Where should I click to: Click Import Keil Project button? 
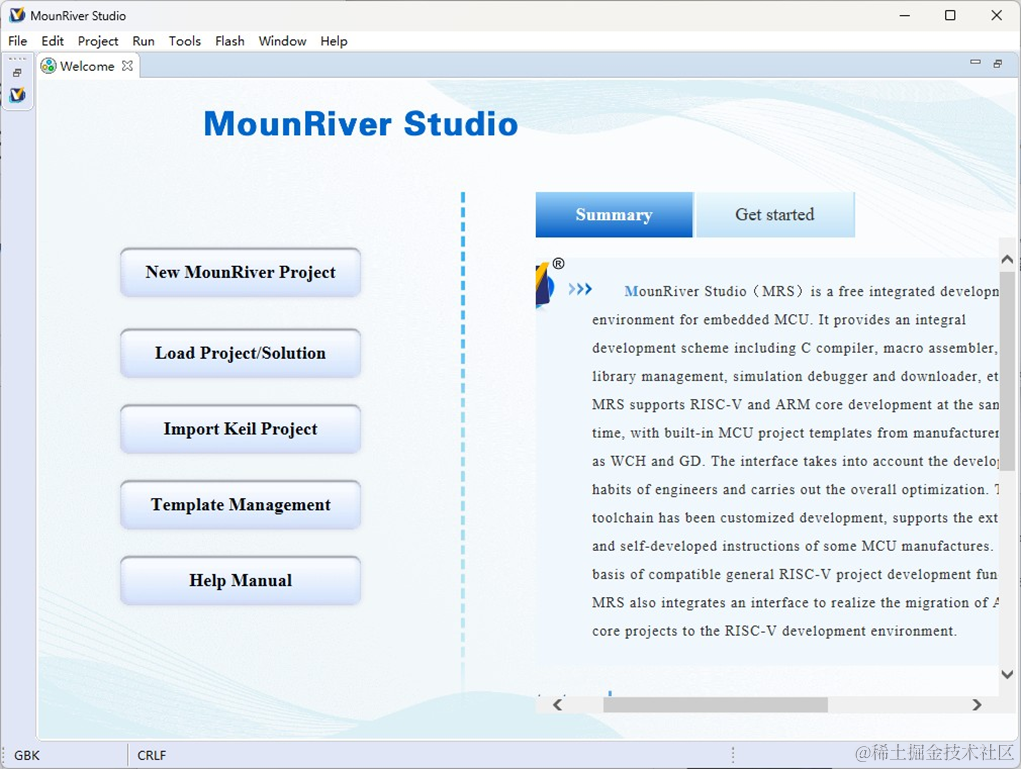[x=240, y=428]
